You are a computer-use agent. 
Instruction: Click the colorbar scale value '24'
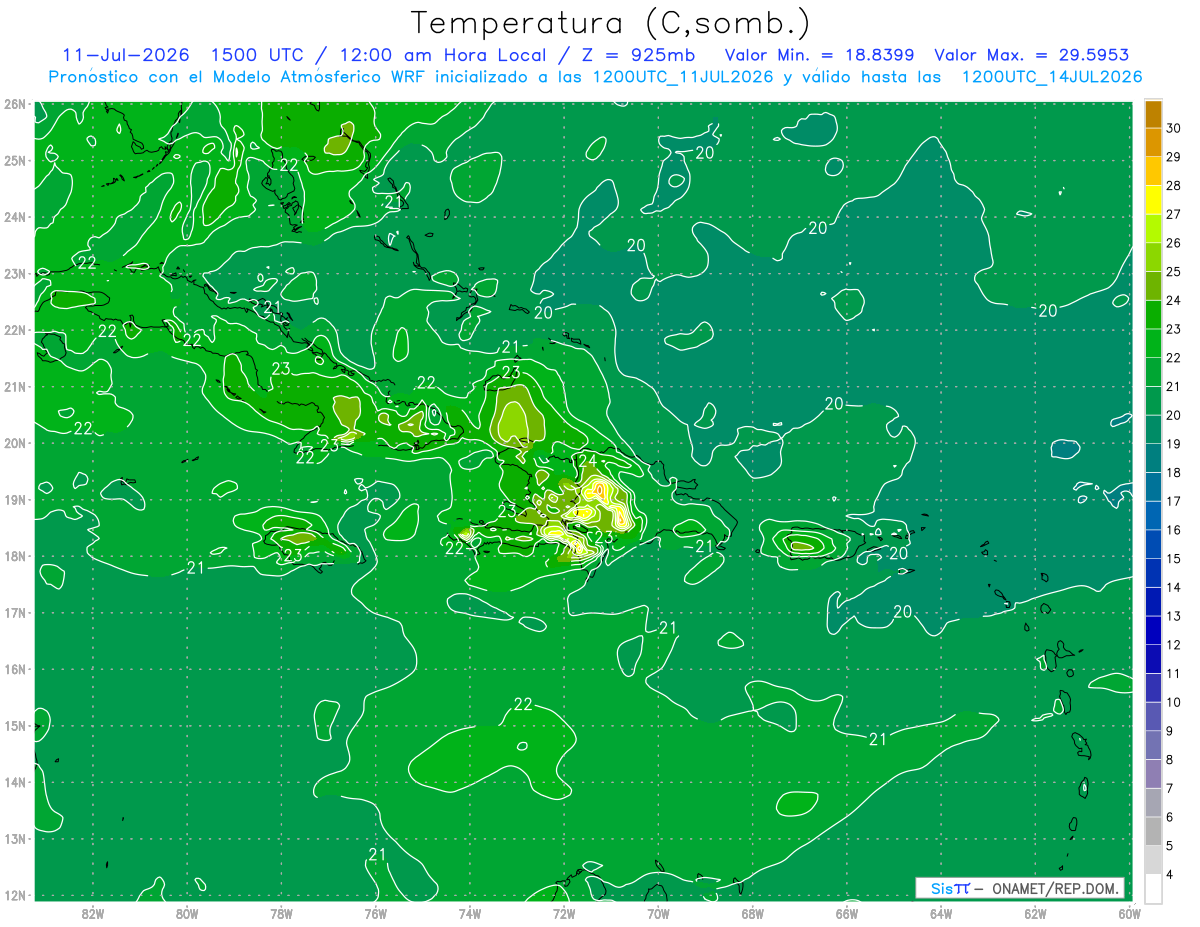1174,300
